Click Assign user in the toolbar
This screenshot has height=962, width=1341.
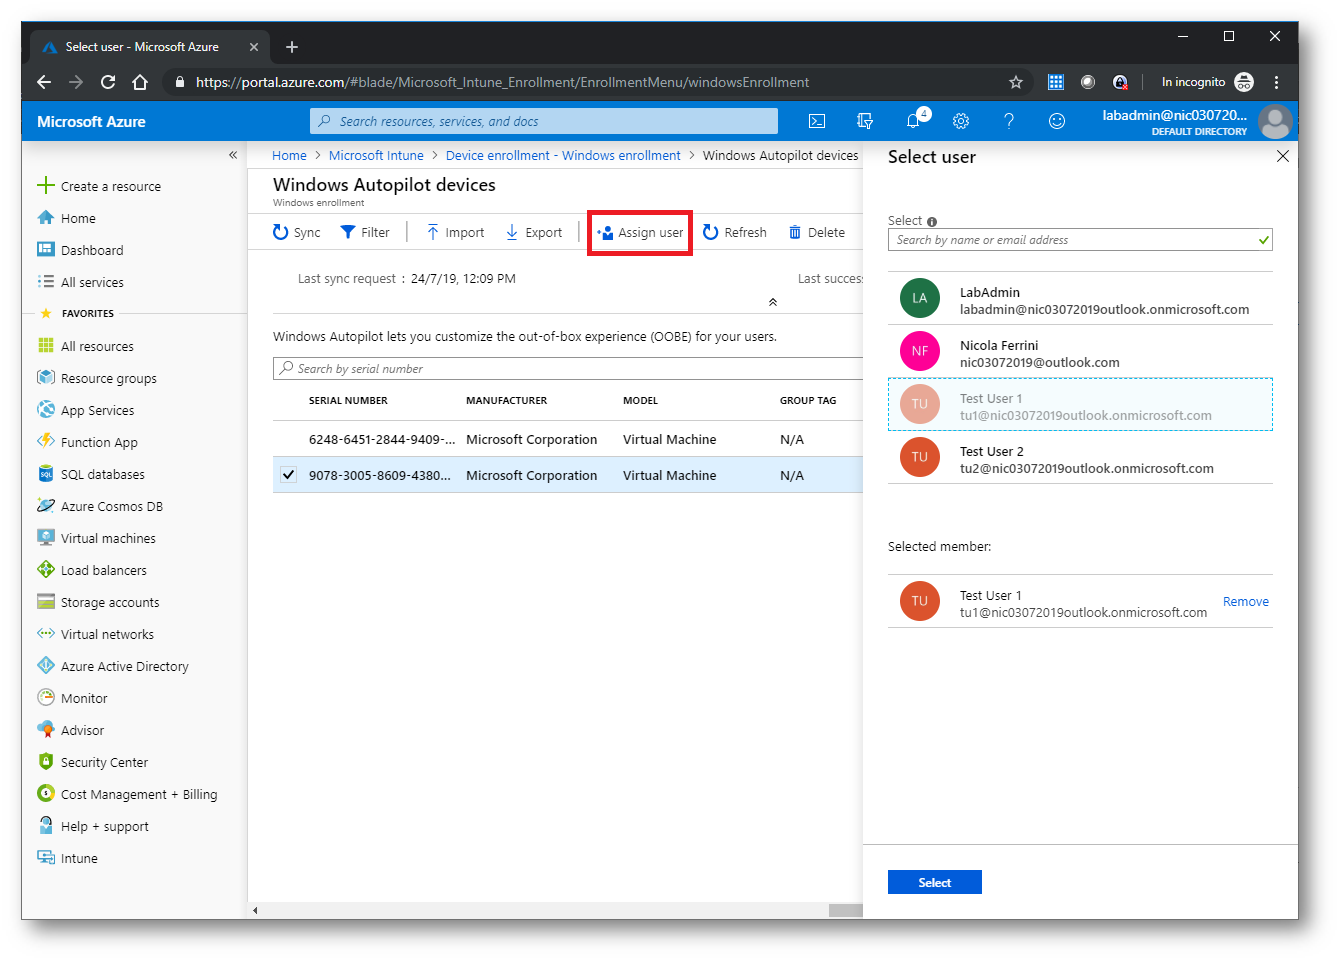point(640,232)
